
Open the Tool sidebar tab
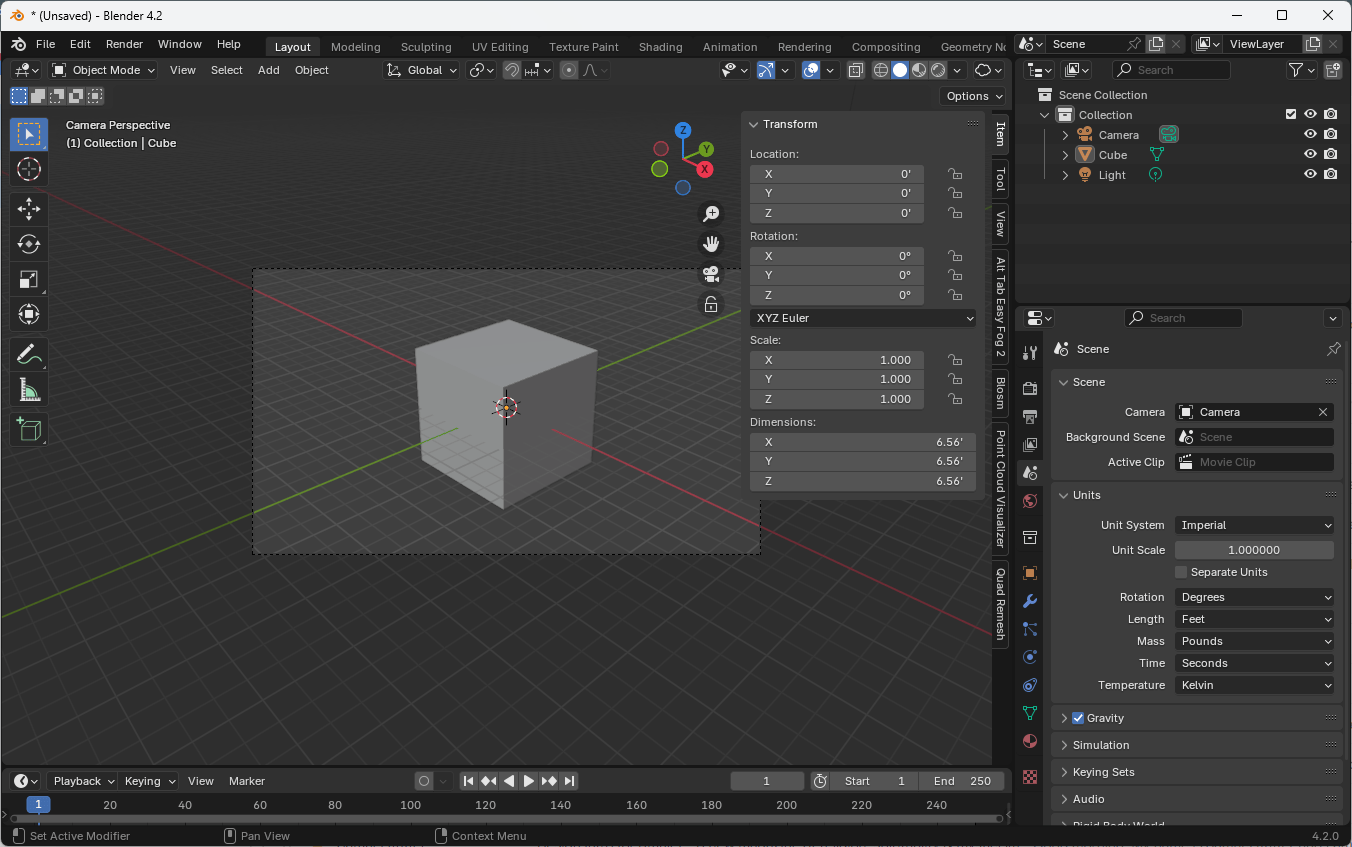[x=1000, y=179]
